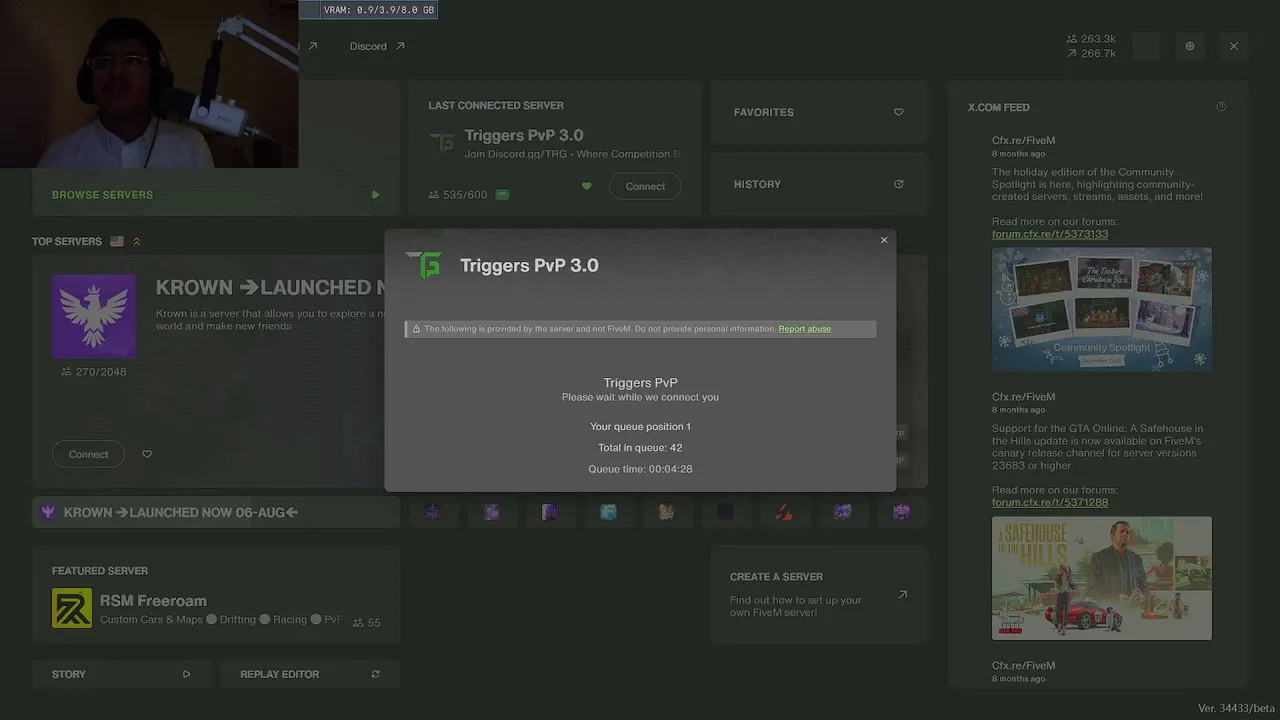Viewport: 1280px width, 720px height.
Task: Open the History tab
Action: pos(818,184)
